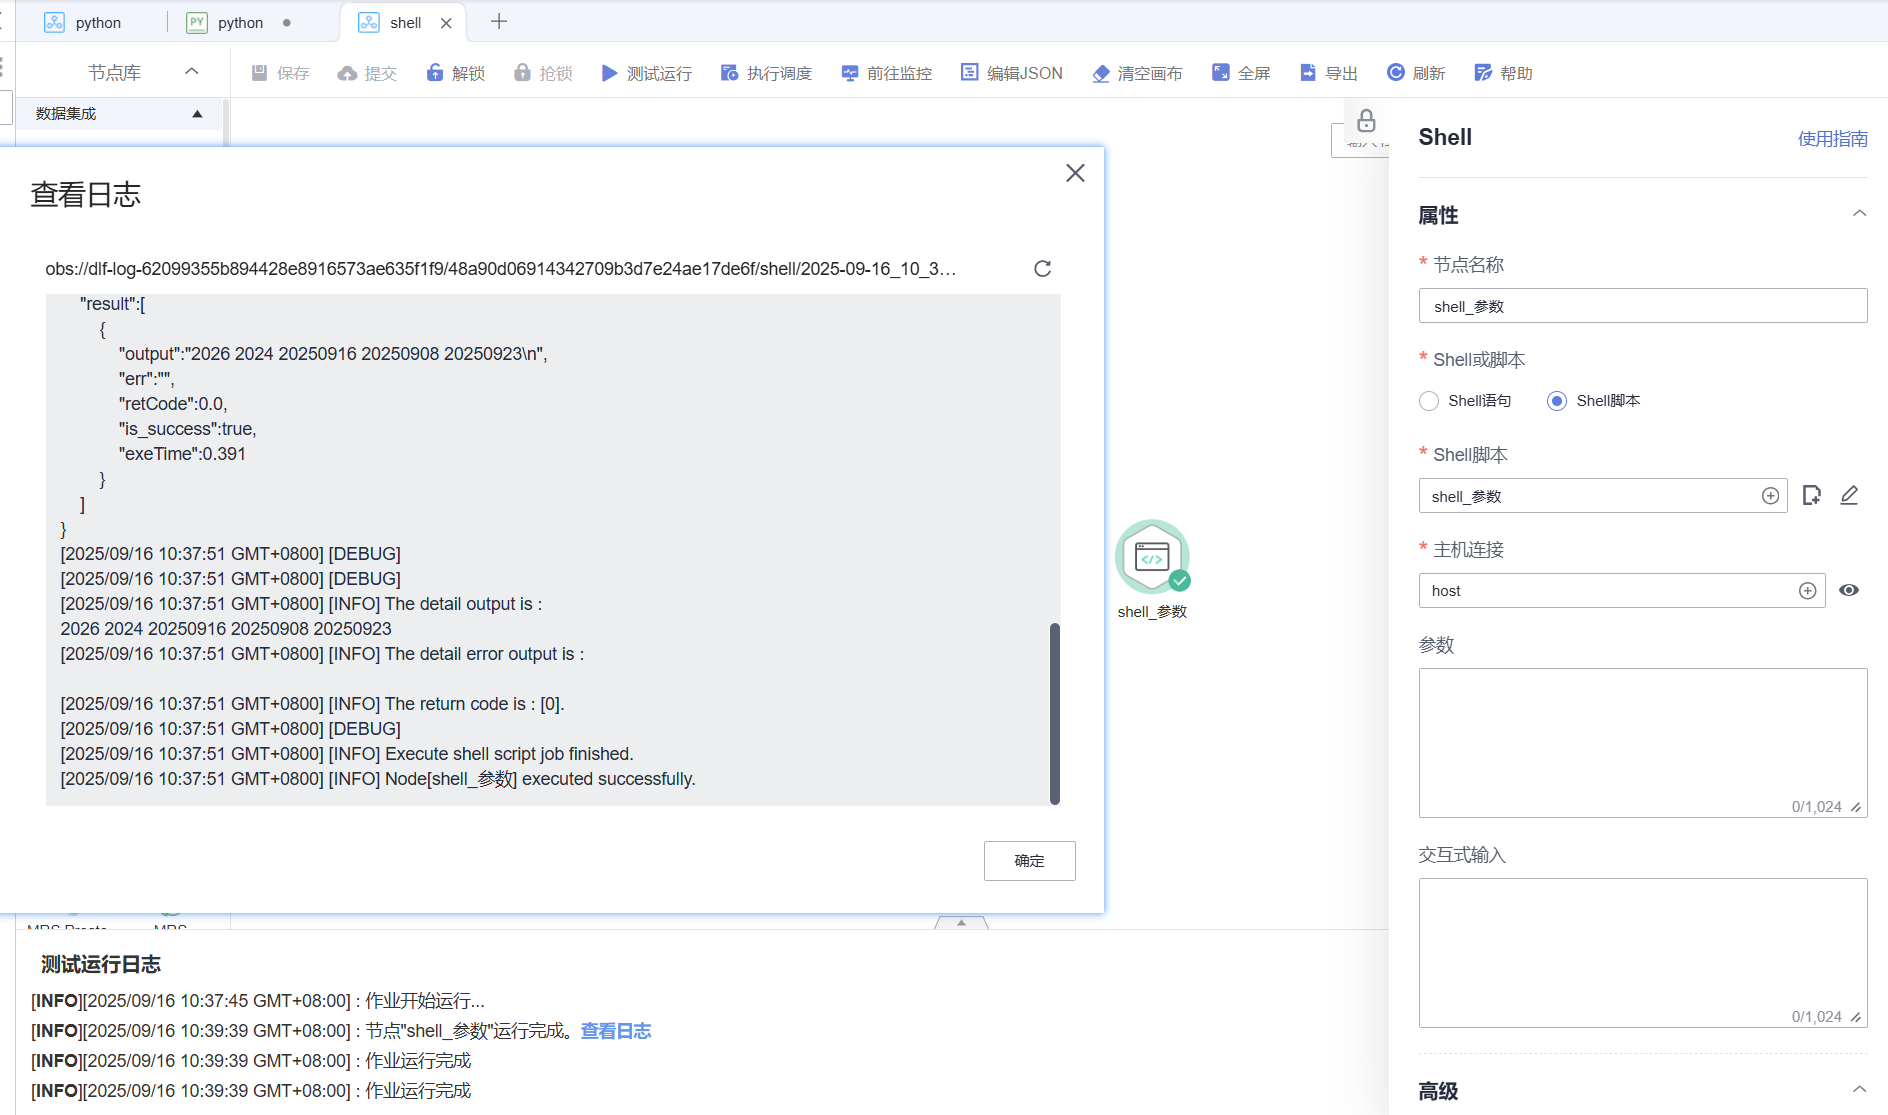Screen dimensions: 1888x1115
Task: Close the 查看日志 dialog
Action: (x=1075, y=173)
